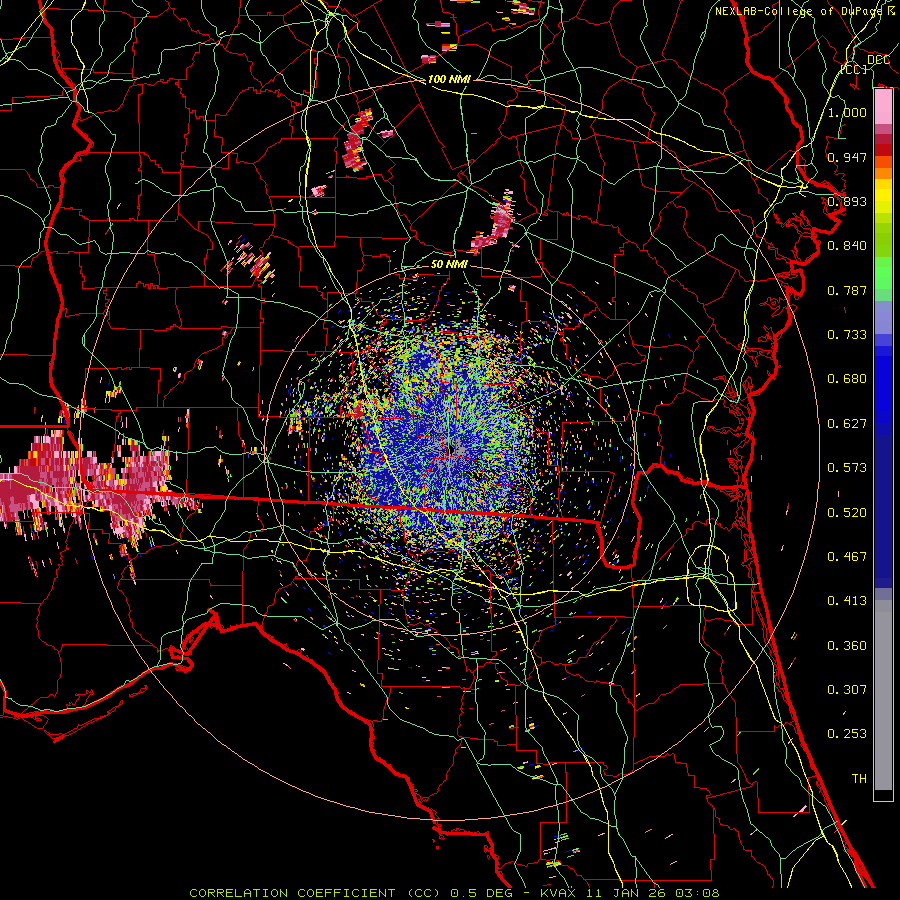Click the 0.840 scale value
Viewport: 900px width, 900px height.
coord(847,246)
